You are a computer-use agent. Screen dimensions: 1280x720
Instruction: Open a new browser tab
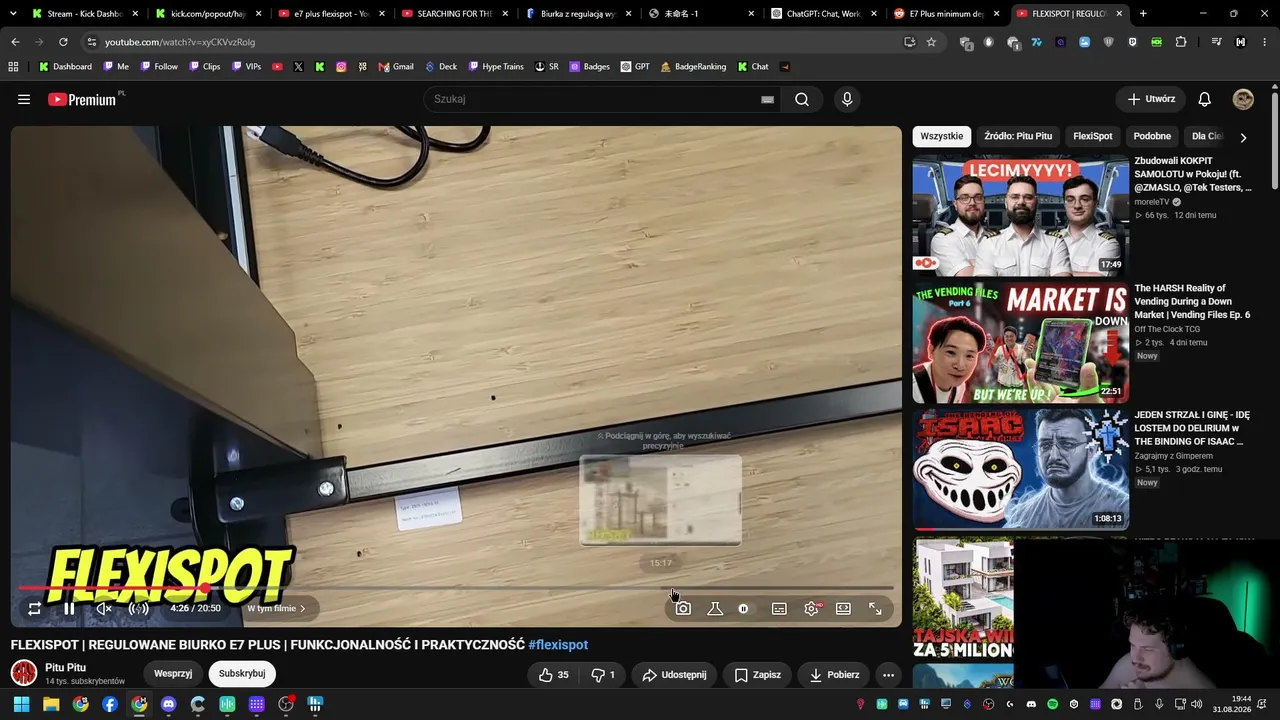coord(1143,14)
